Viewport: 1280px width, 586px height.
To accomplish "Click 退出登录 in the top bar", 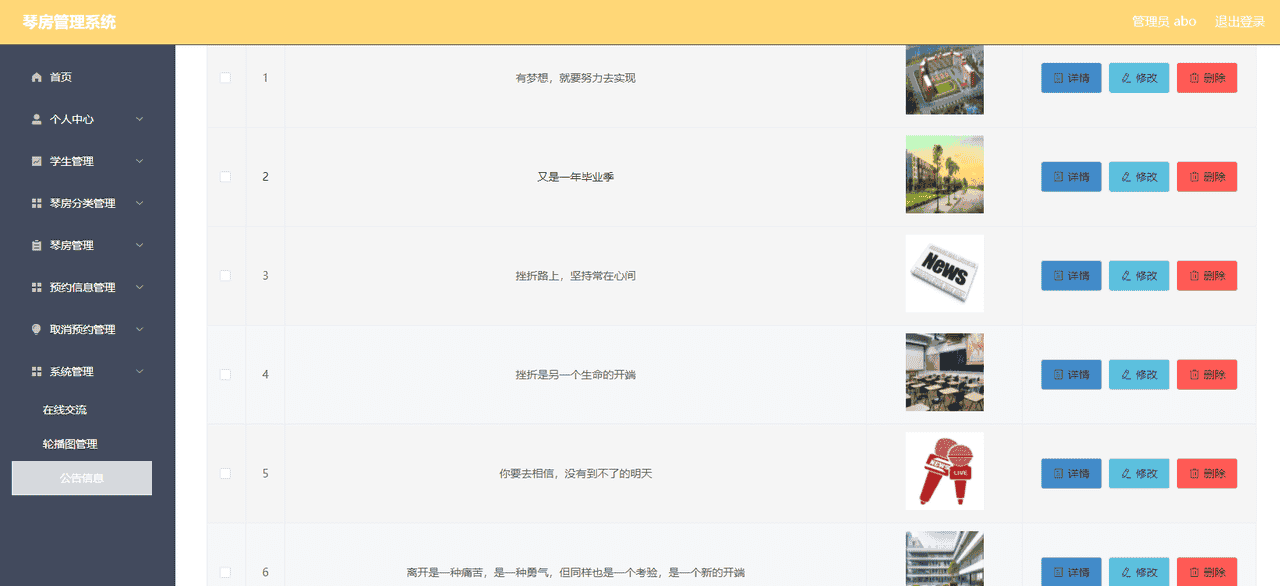I will click(1240, 19).
